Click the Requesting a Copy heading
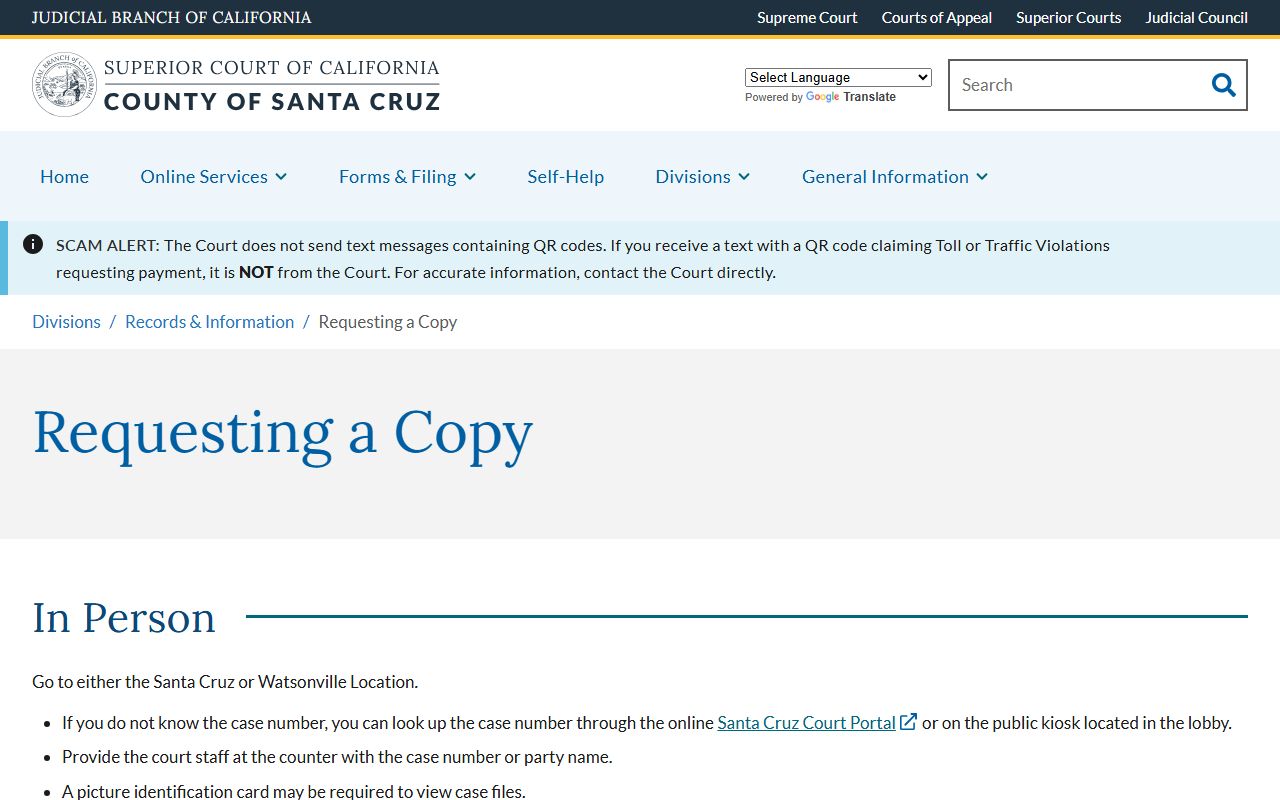 click(x=283, y=433)
